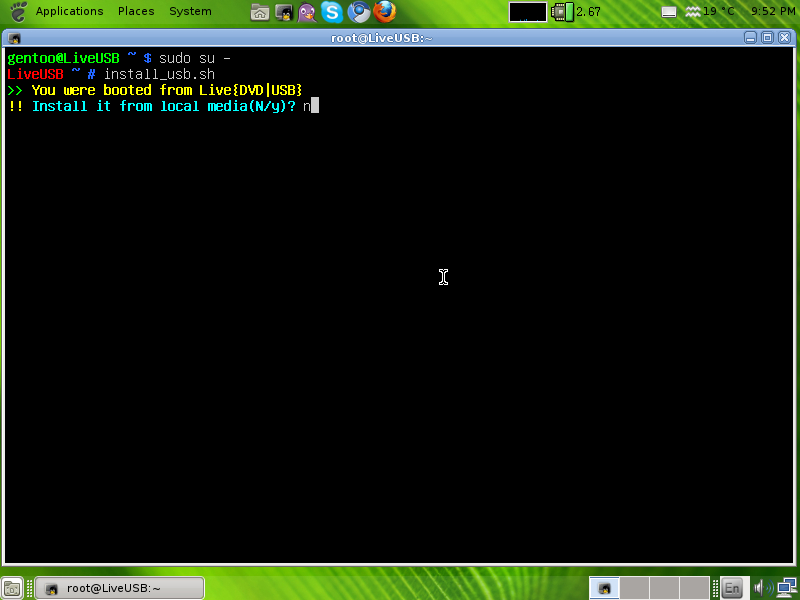Open the Applications menu
Screen dimensions: 800x600
68,11
